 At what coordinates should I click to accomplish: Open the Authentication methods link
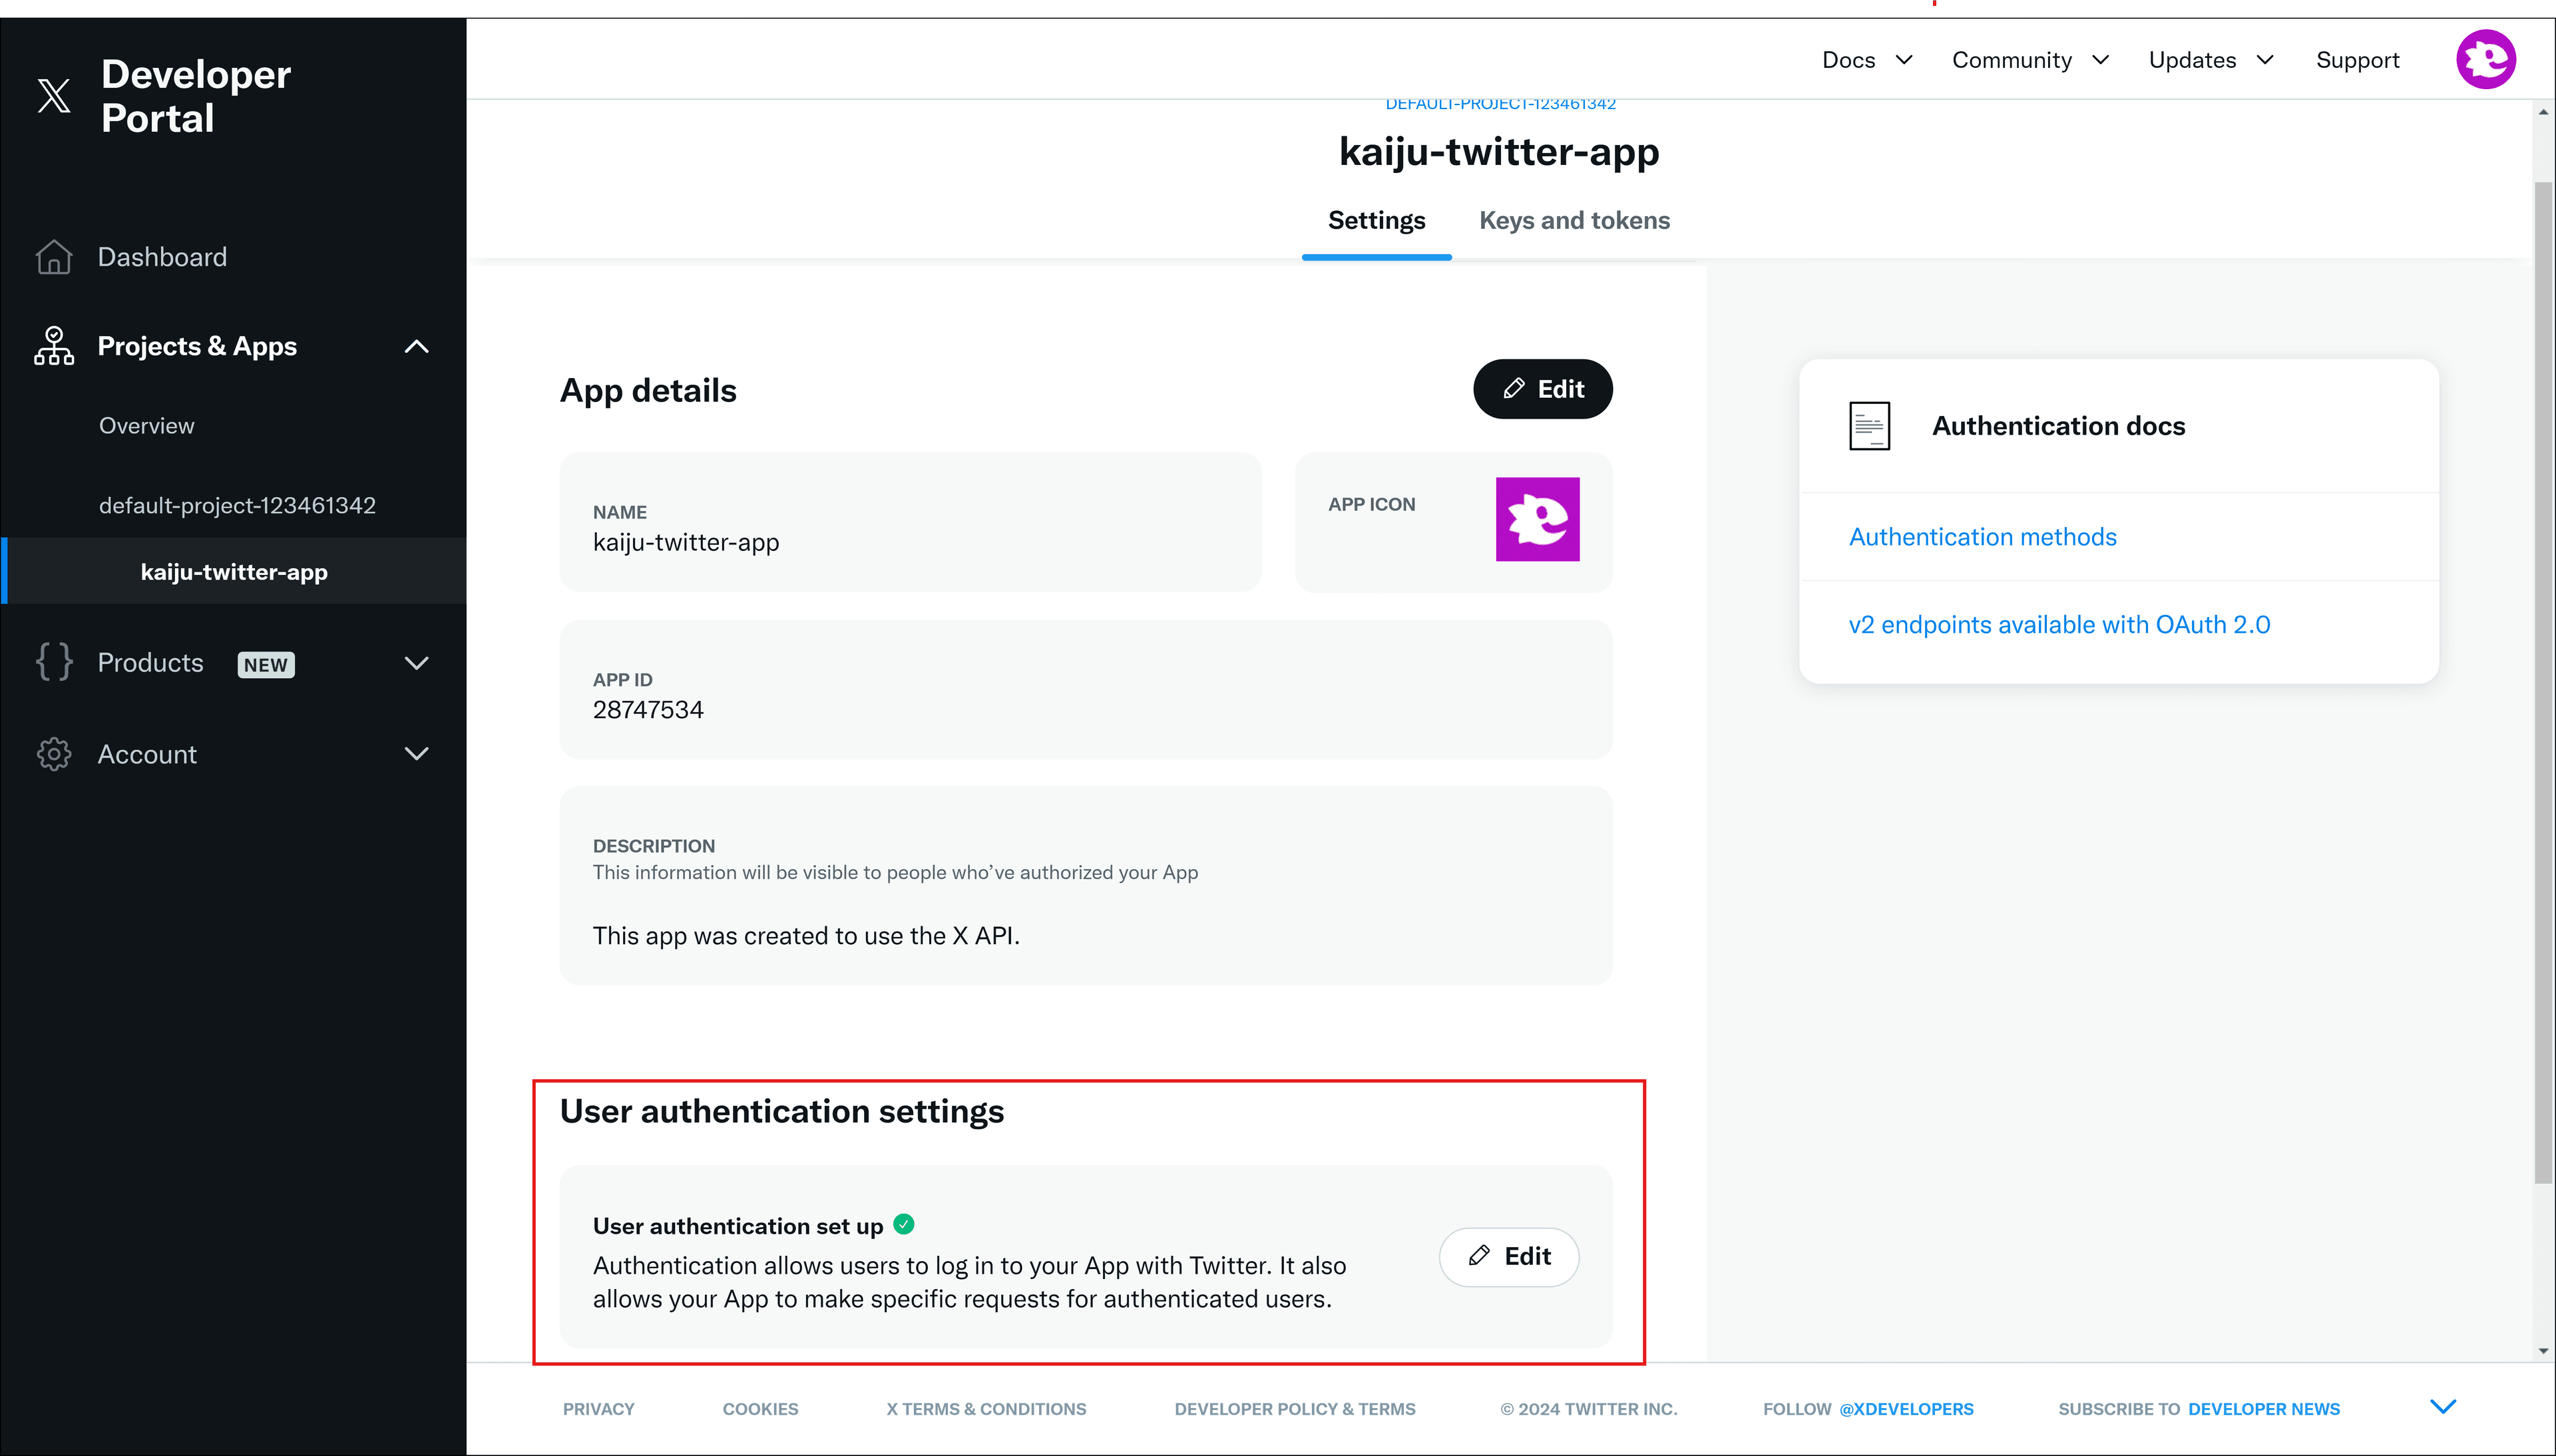tap(1982, 537)
